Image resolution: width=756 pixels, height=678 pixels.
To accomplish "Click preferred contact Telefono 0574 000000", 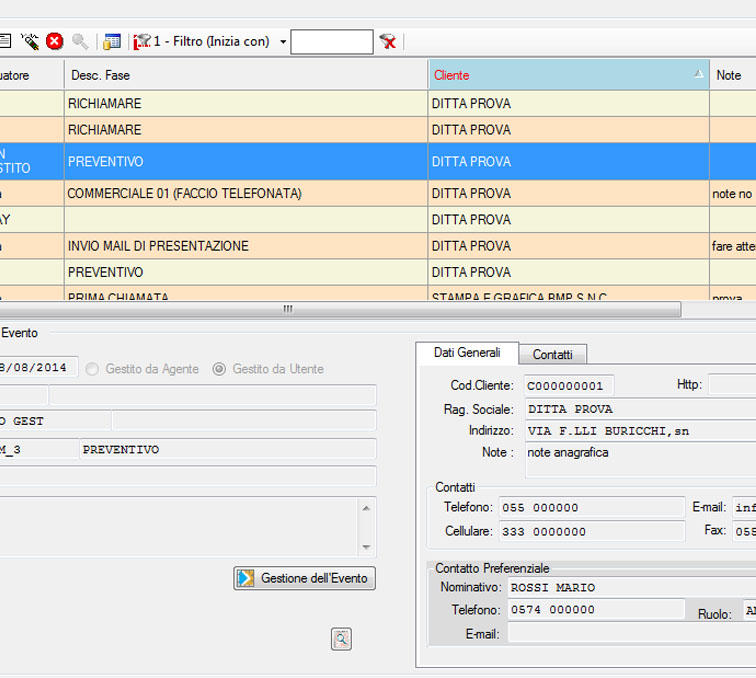I will click(x=596, y=610).
